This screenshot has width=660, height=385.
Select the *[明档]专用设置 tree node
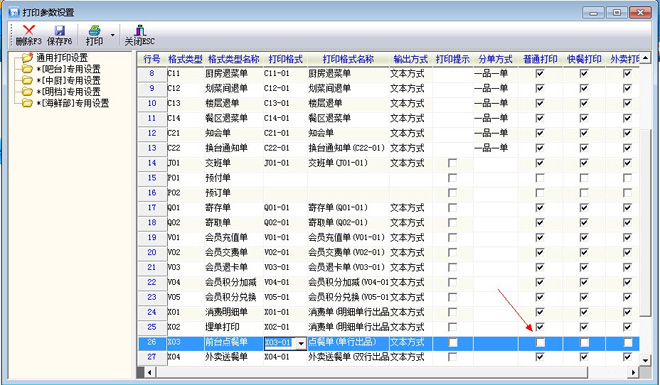tap(68, 92)
